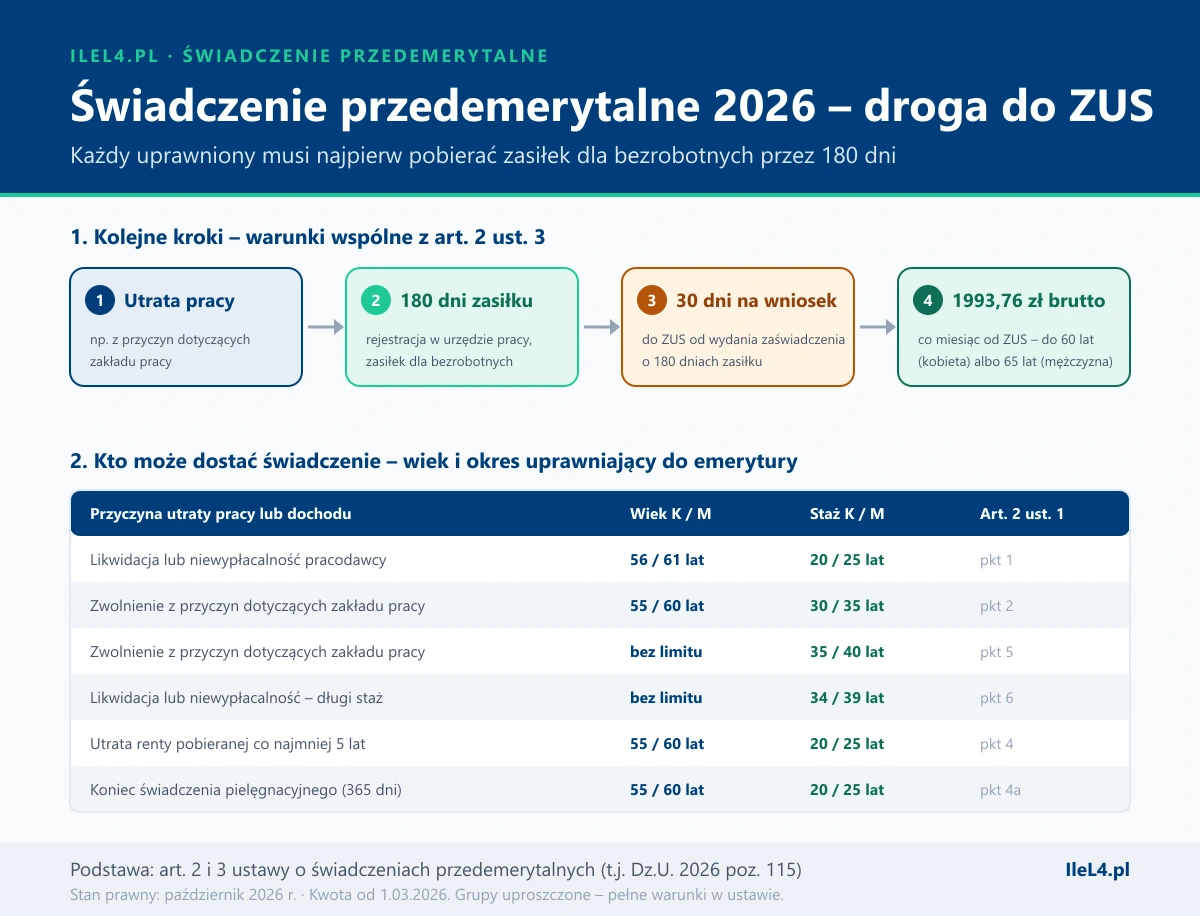This screenshot has width=1200, height=916.
Task: Click the footer note 'Stan prawny: październik 2026 r.'
Action: pos(426,895)
